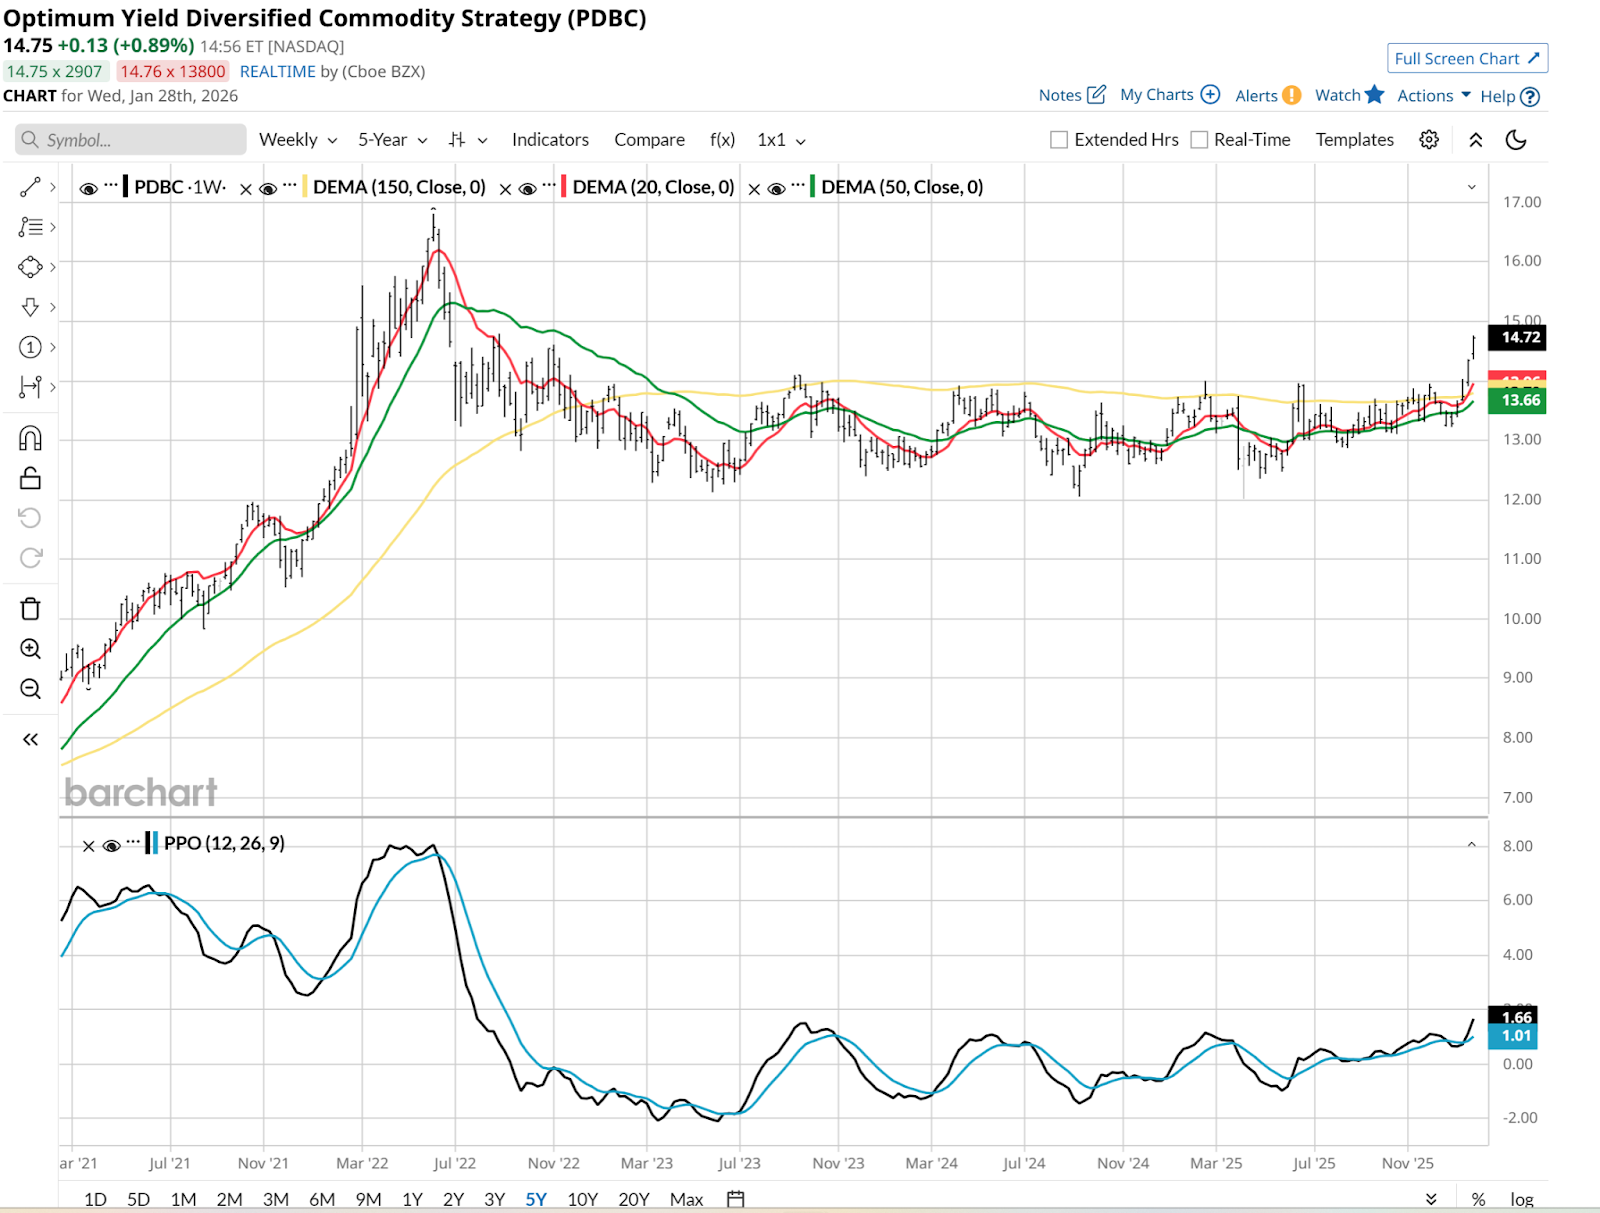Image resolution: width=1600 pixels, height=1213 pixels.
Task: Click the zoom in magnifier icon
Action: (30, 649)
